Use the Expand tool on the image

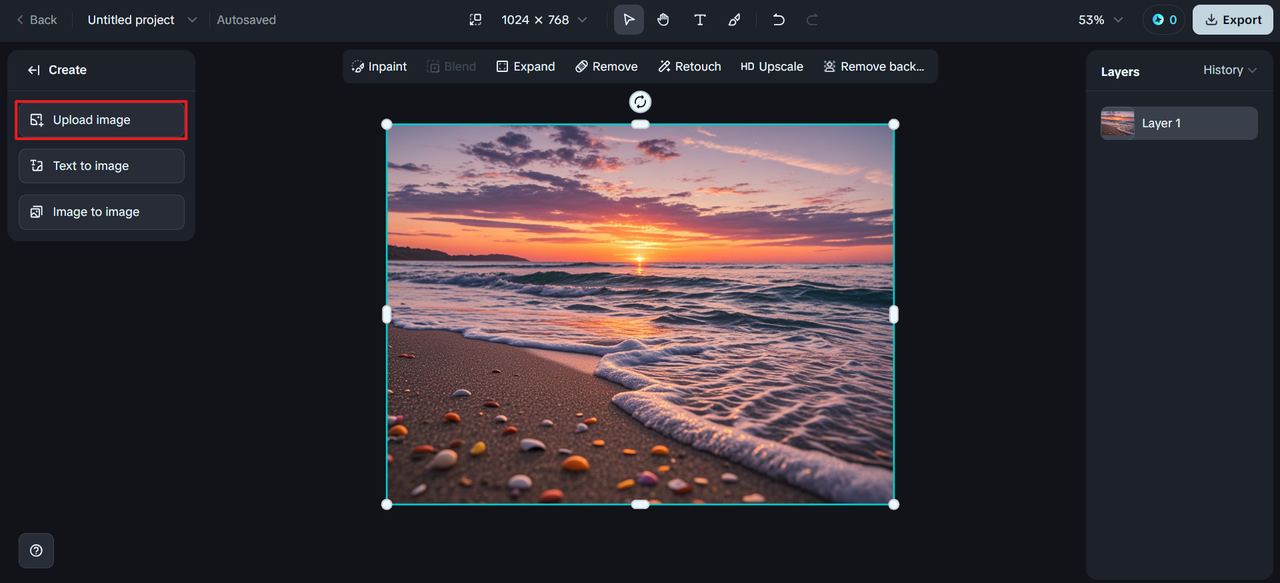[525, 67]
